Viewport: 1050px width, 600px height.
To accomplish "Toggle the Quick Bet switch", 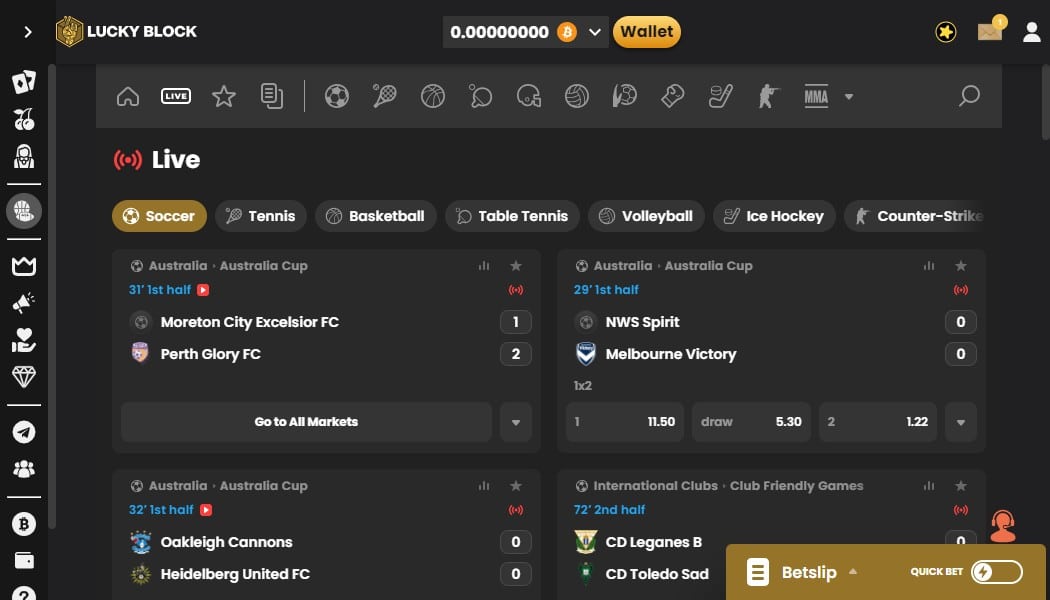I will point(996,572).
